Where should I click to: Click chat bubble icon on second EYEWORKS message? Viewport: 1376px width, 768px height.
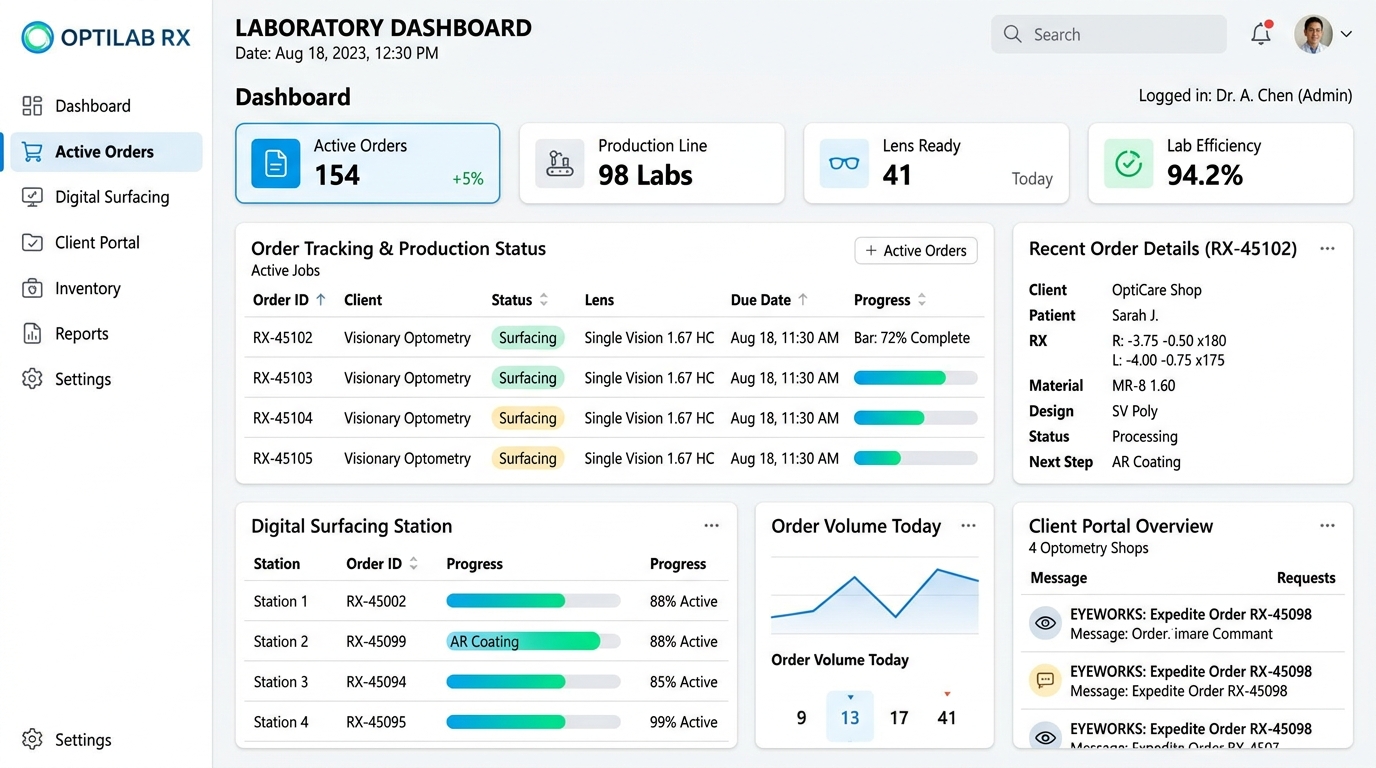1045,680
